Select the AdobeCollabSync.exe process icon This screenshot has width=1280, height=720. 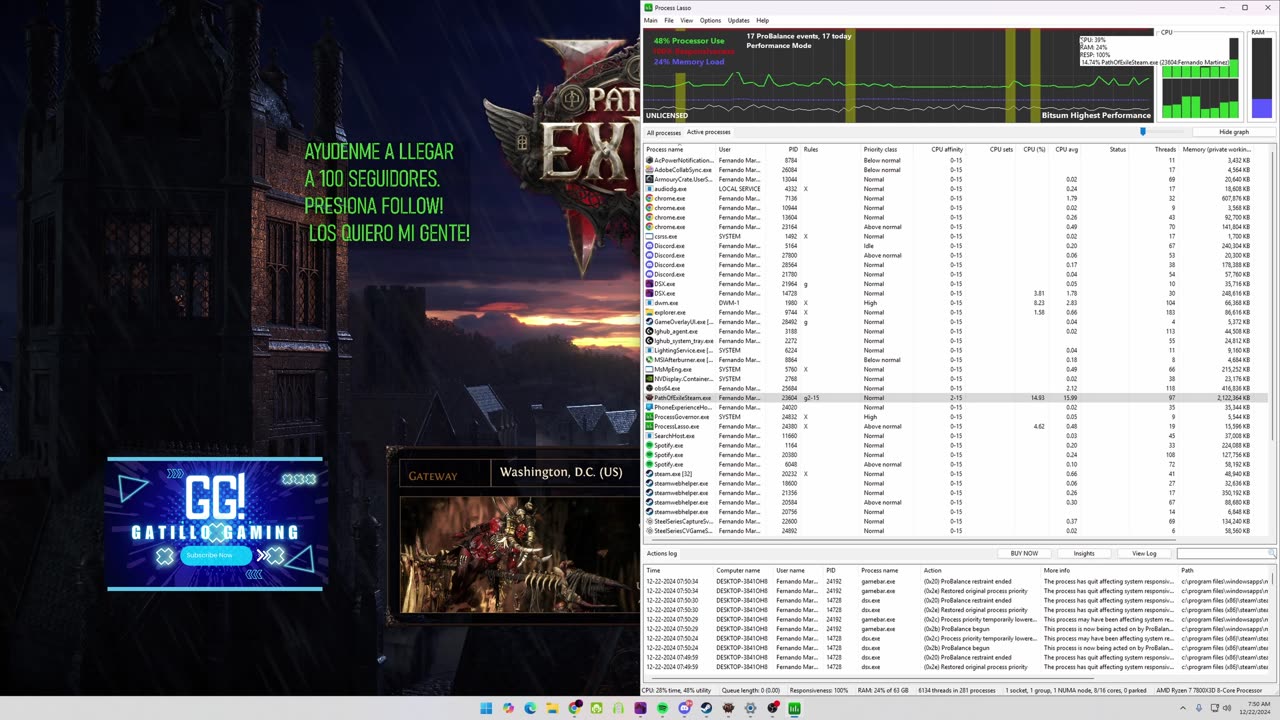(x=650, y=170)
